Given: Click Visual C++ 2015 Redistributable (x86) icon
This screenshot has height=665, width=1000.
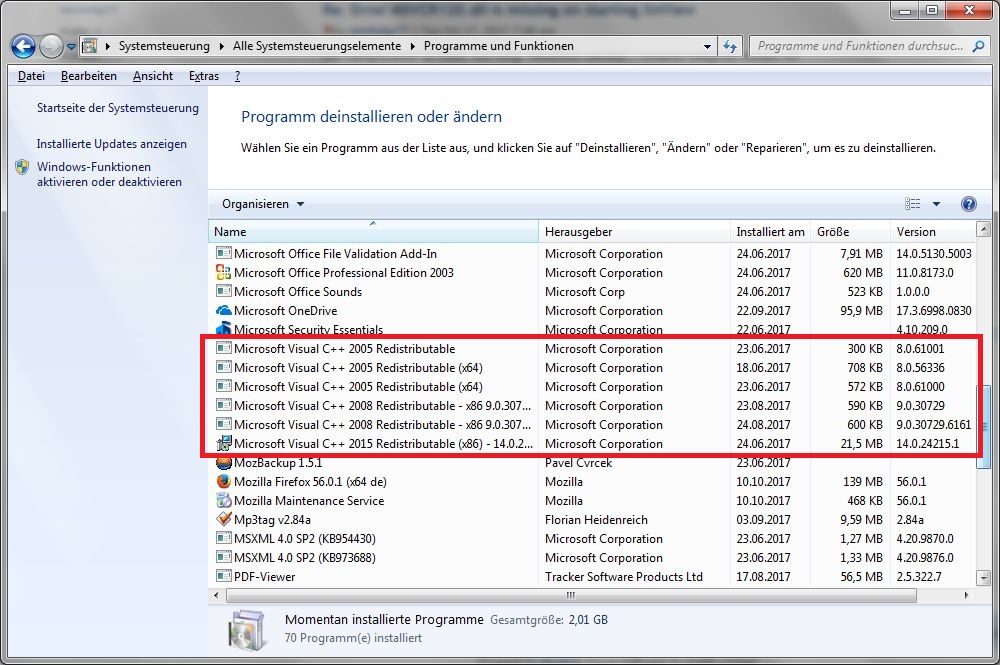Looking at the screenshot, I should (x=223, y=443).
